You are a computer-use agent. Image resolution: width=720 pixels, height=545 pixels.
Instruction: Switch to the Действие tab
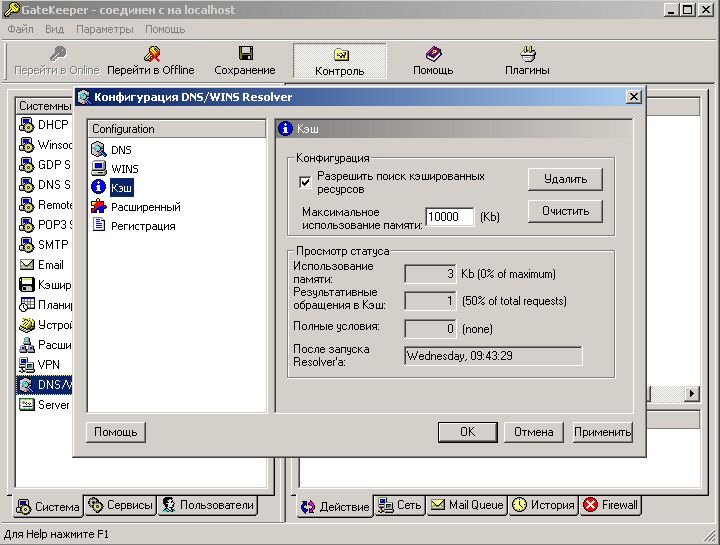pos(335,506)
